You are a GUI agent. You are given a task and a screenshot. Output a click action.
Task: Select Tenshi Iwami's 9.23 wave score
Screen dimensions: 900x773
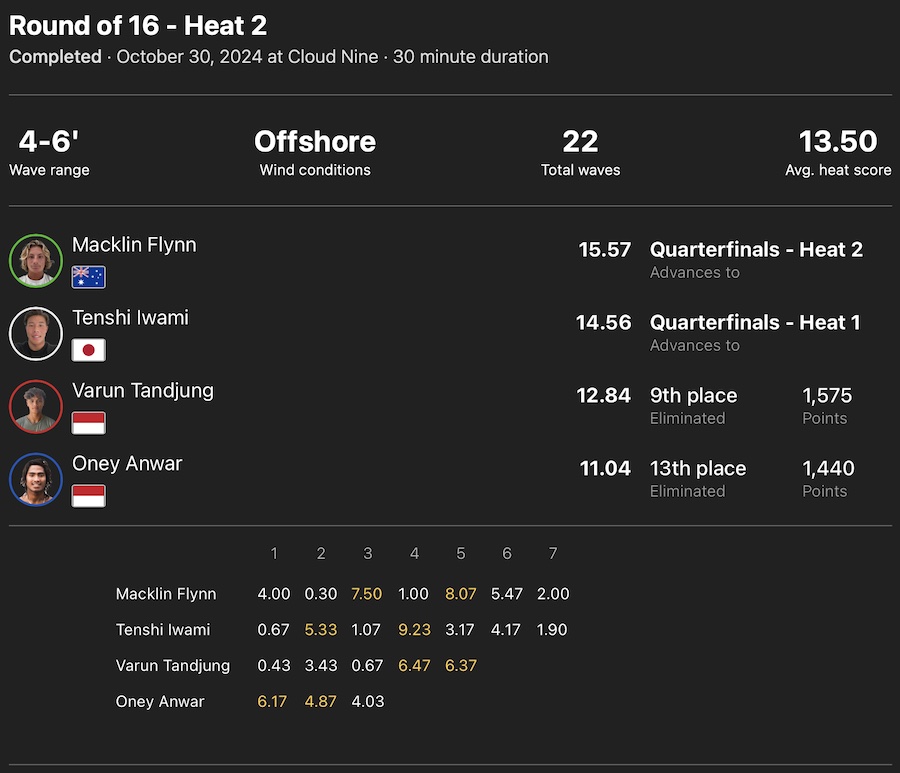click(x=414, y=630)
